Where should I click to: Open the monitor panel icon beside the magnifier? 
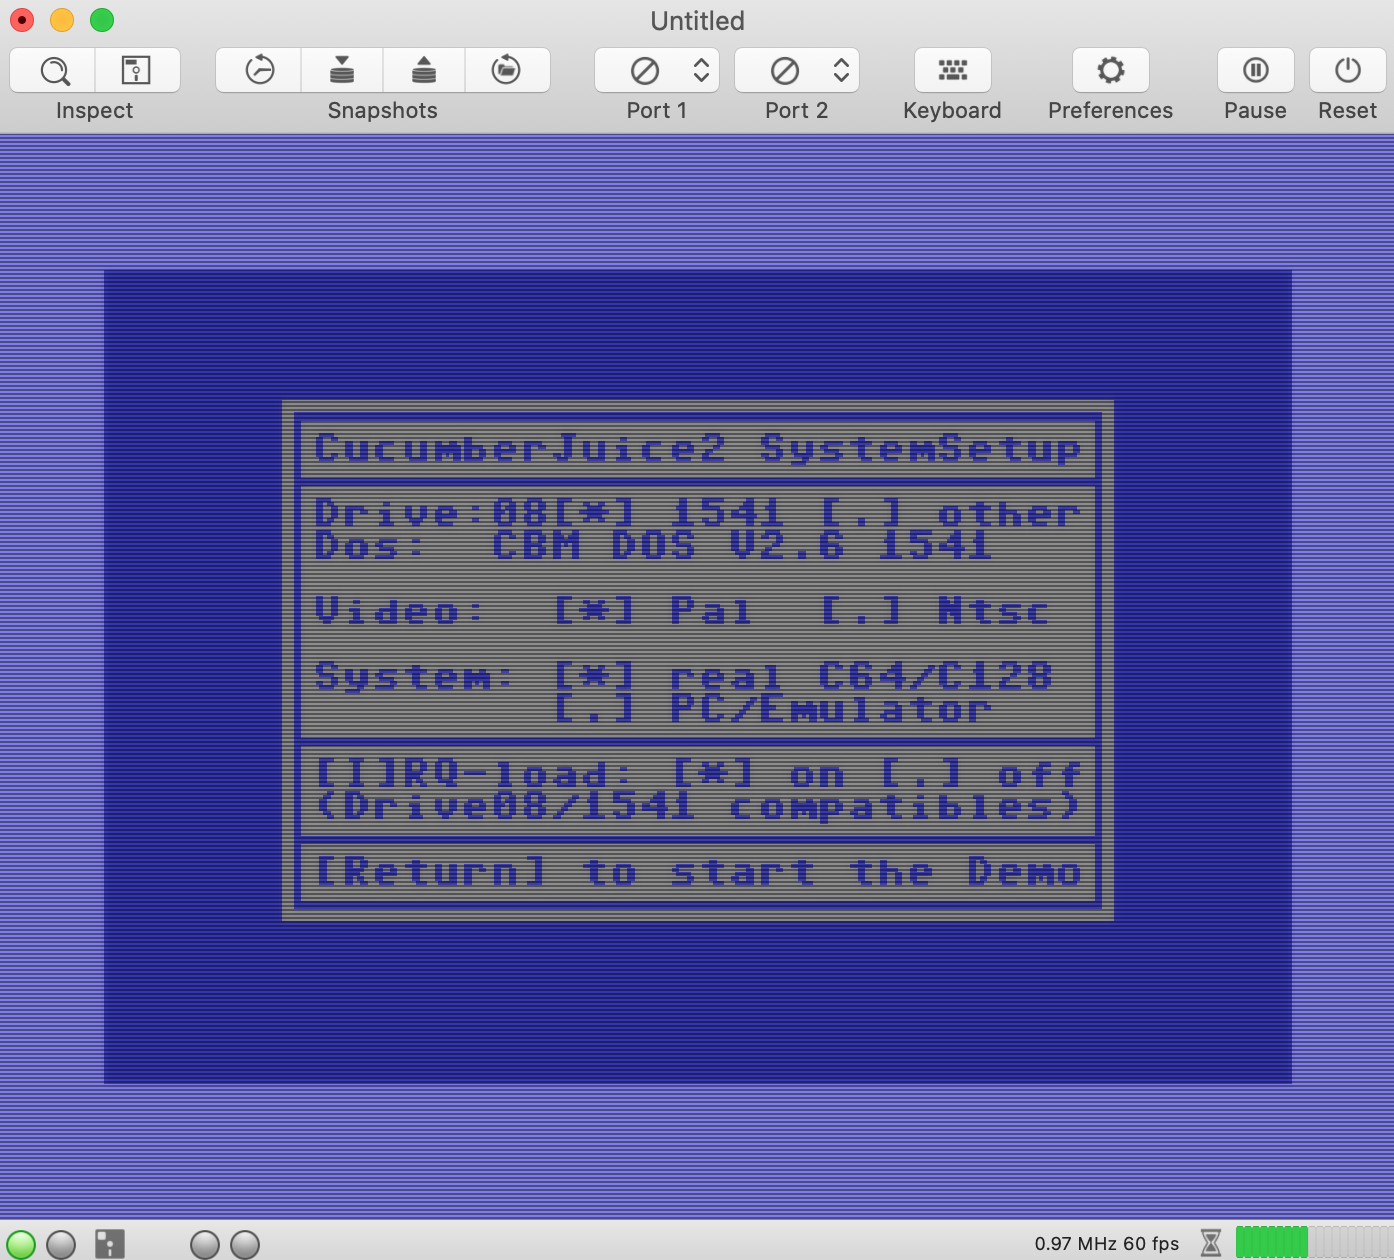click(137, 70)
